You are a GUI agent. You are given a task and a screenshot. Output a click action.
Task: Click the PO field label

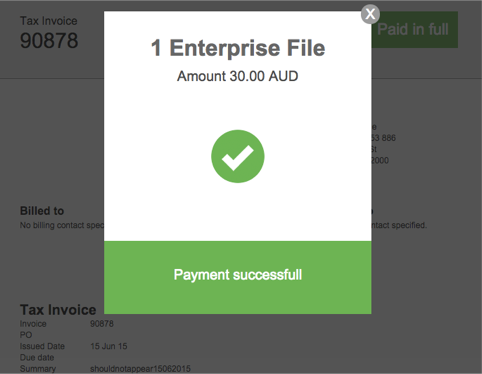(26, 335)
